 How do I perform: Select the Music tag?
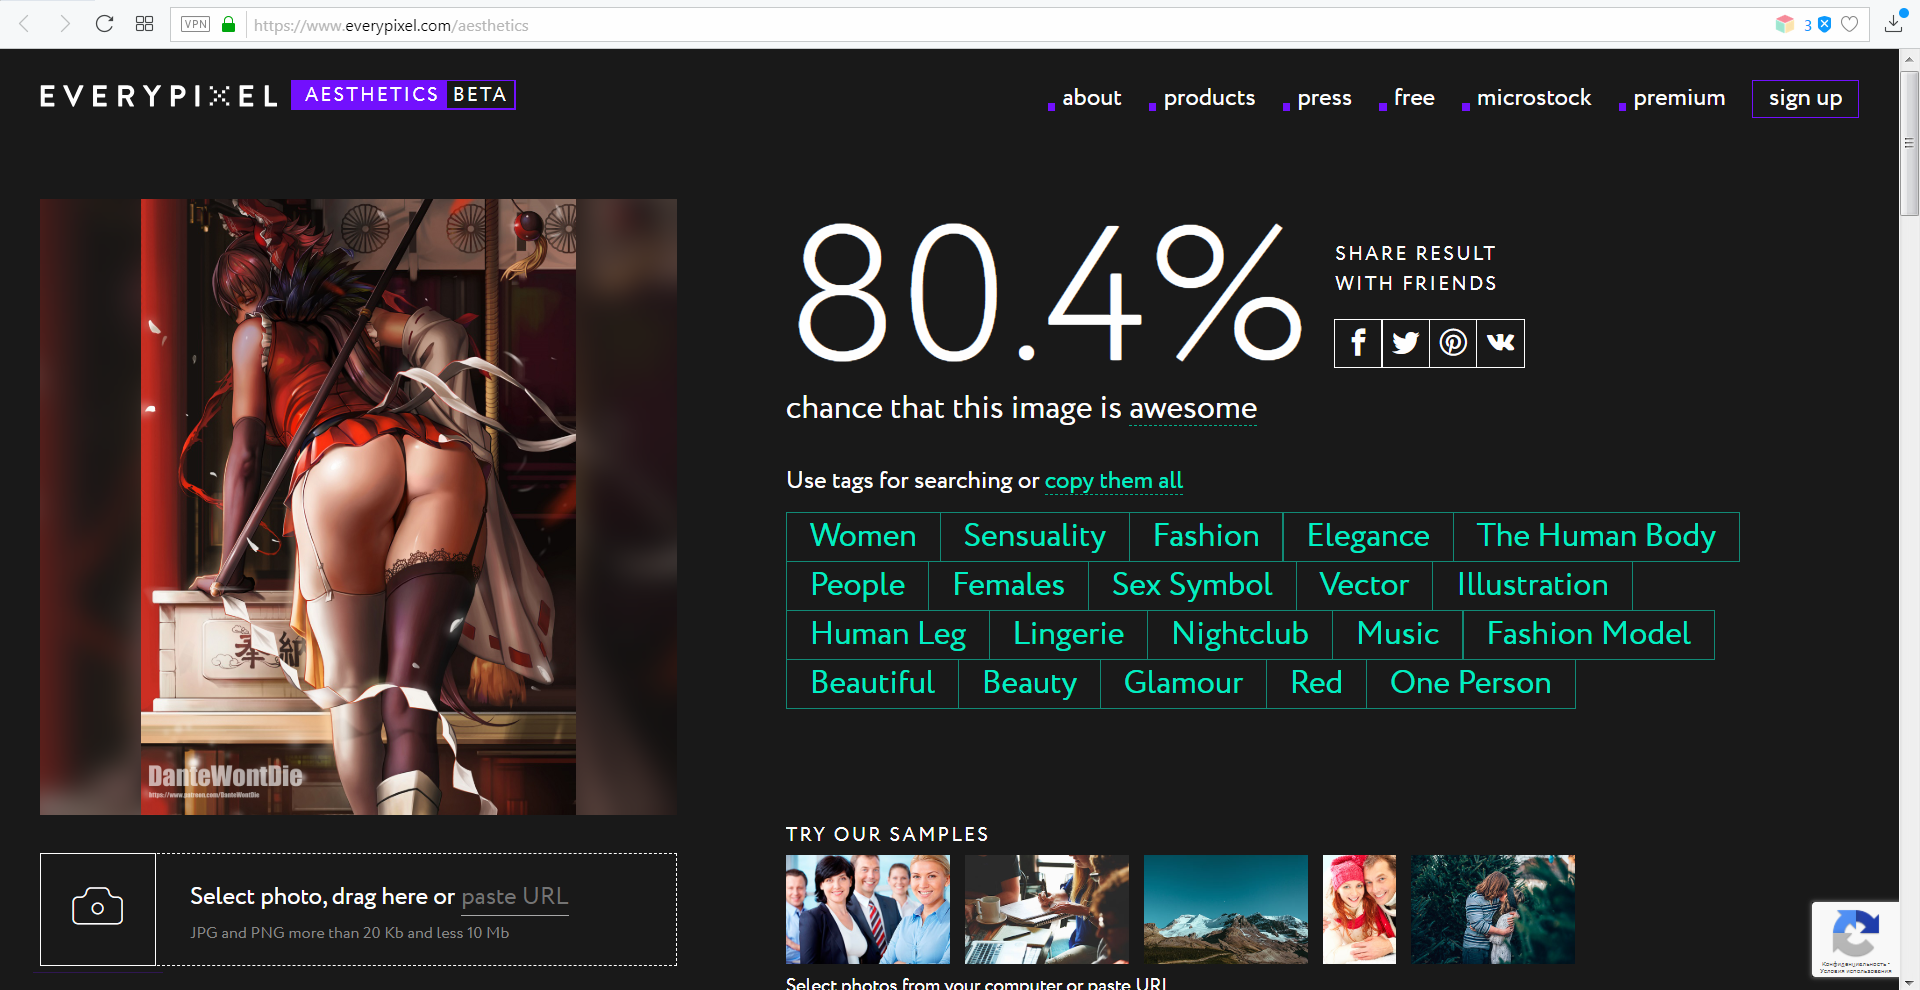coord(1398,634)
